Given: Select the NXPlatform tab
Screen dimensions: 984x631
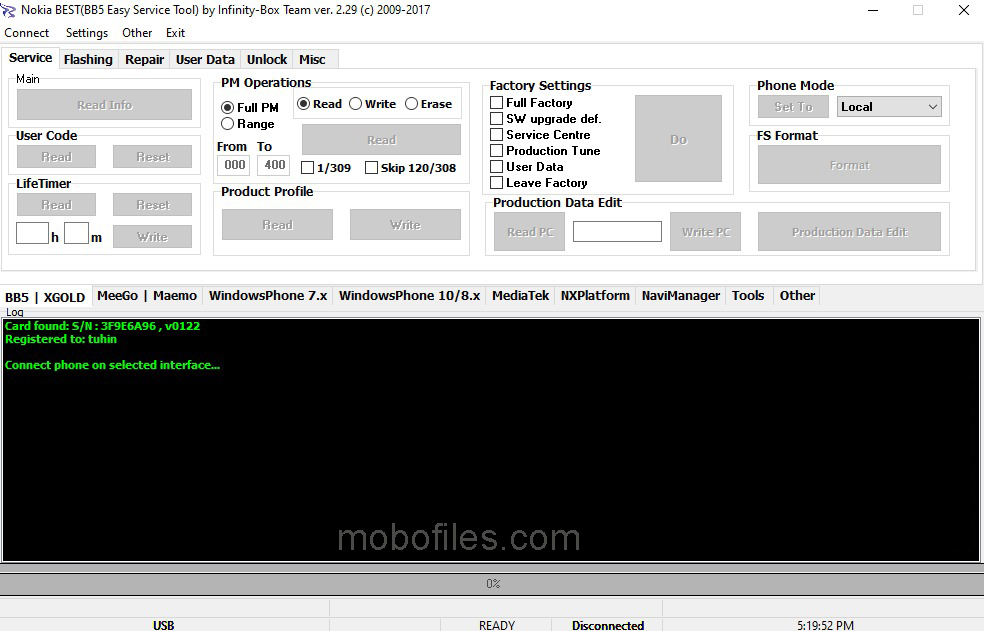Looking at the screenshot, I should click(595, 296).
